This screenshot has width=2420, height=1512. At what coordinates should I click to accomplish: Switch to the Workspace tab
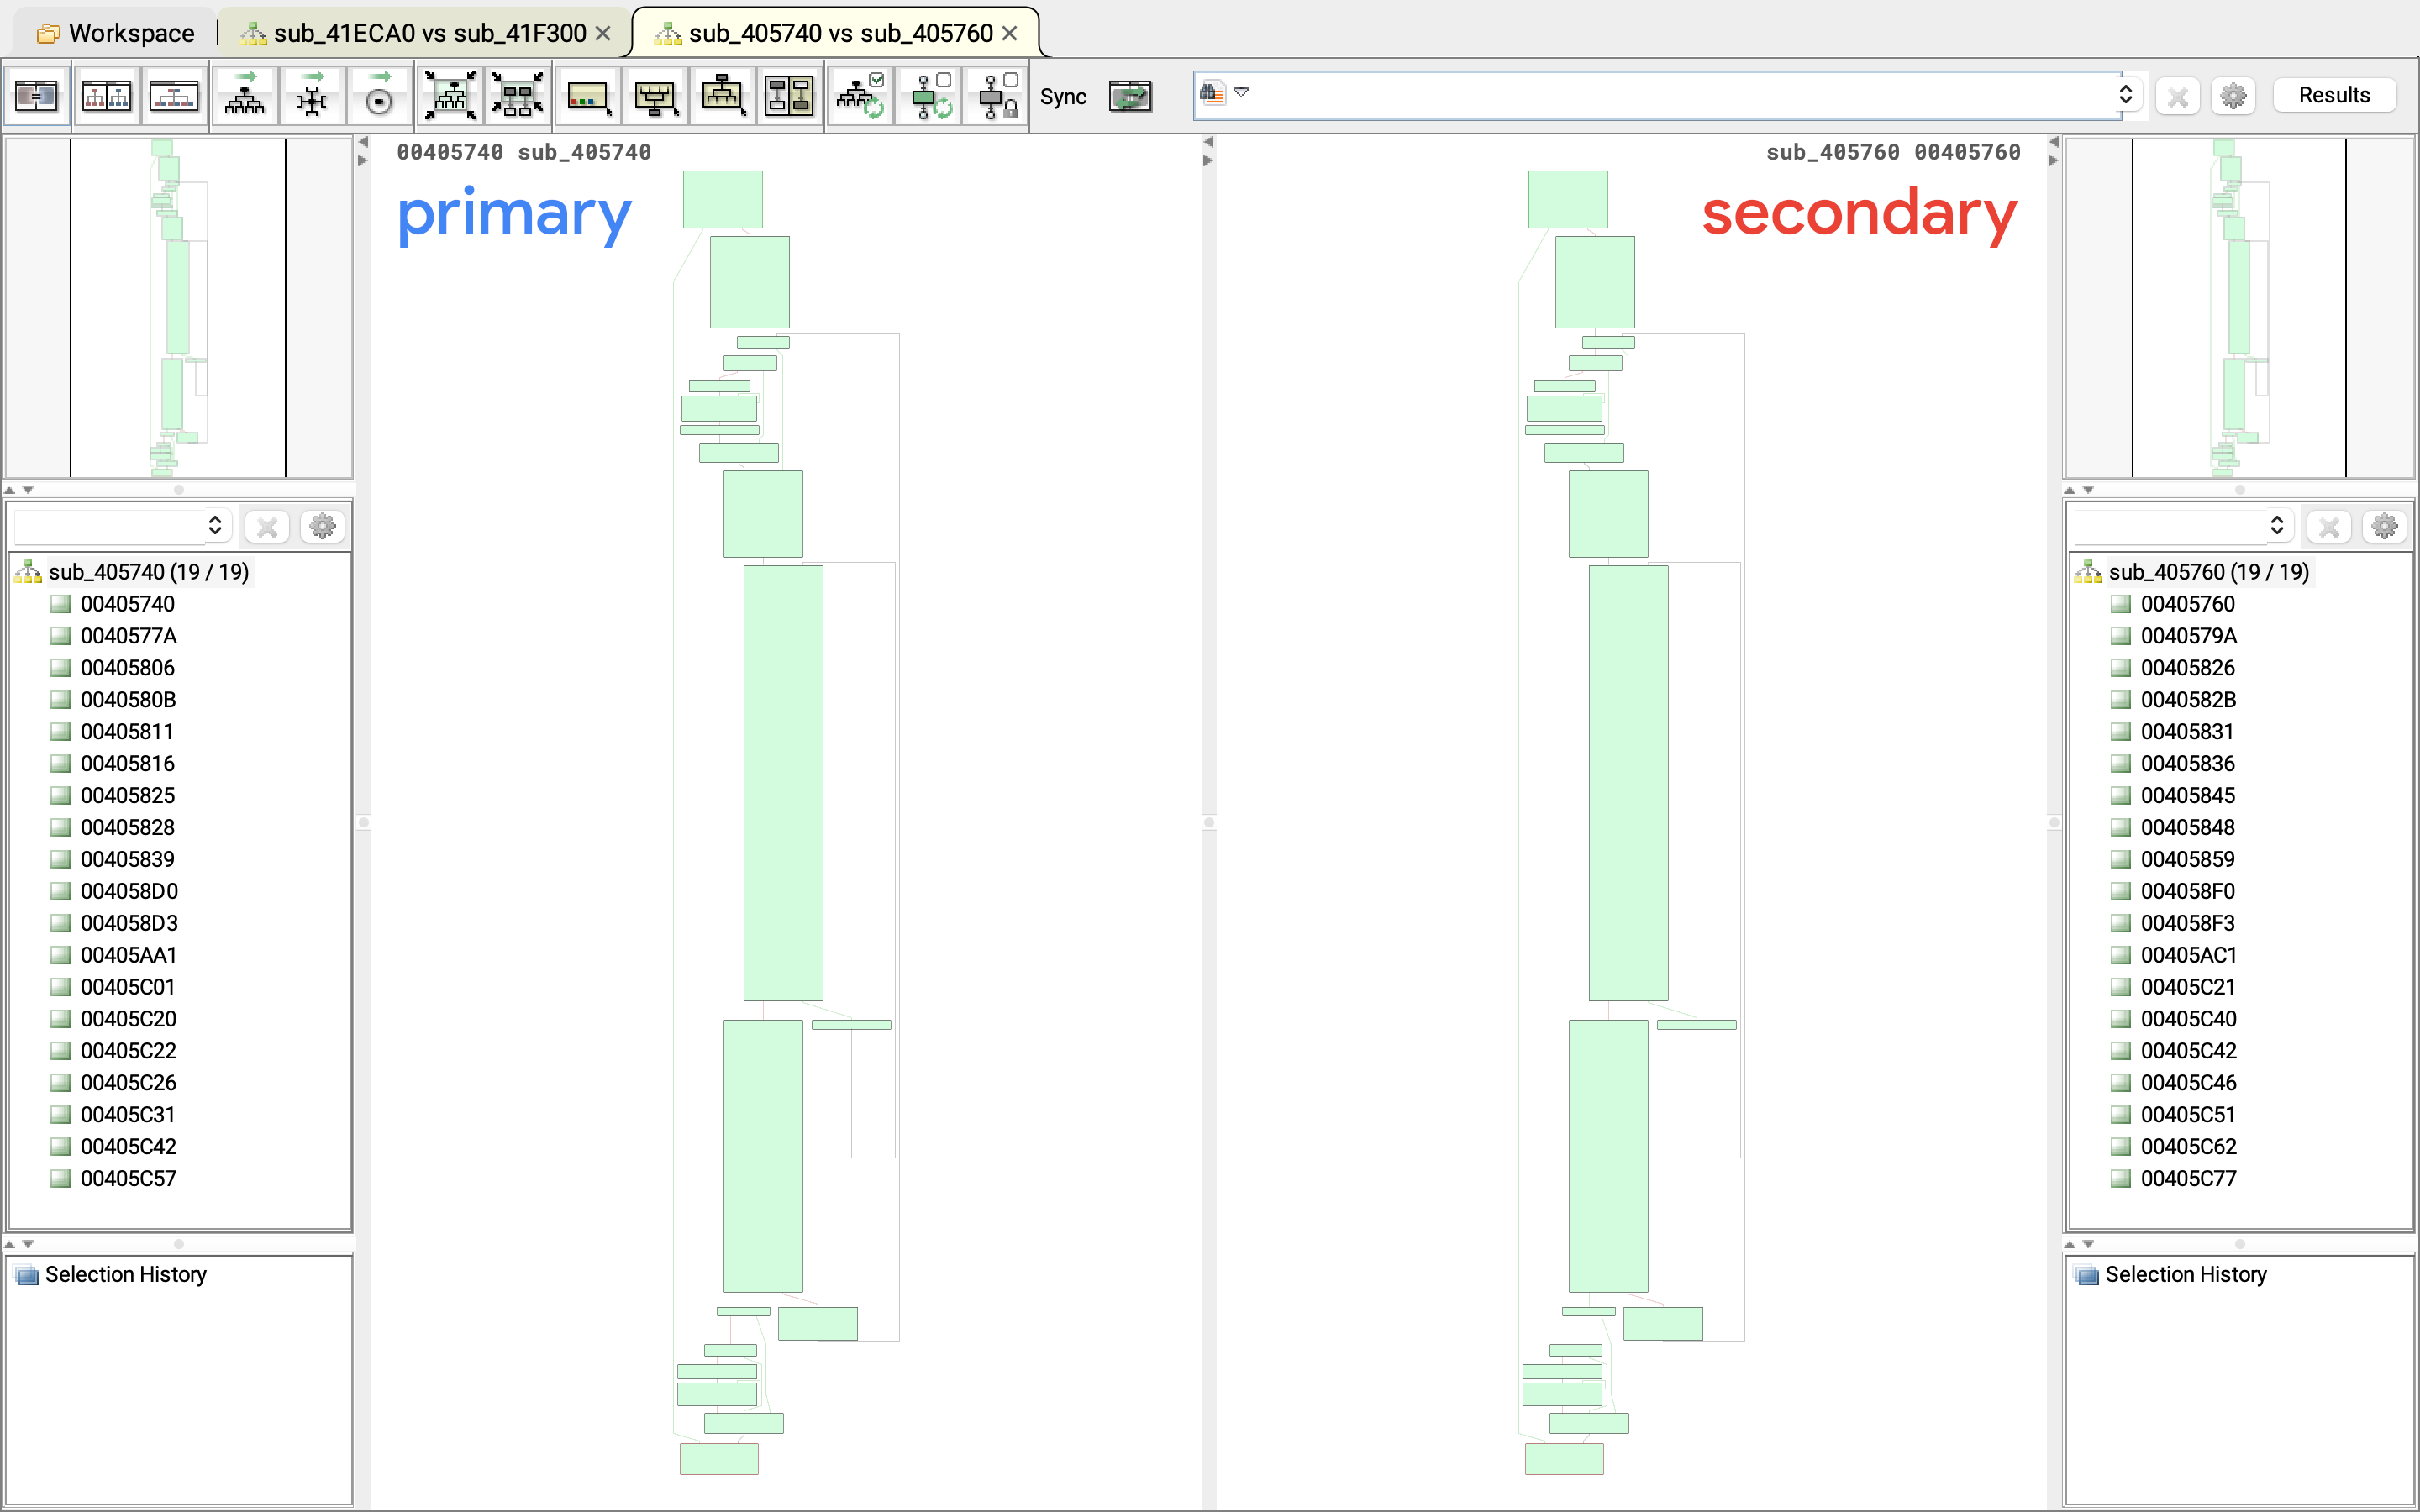(115, 33)
